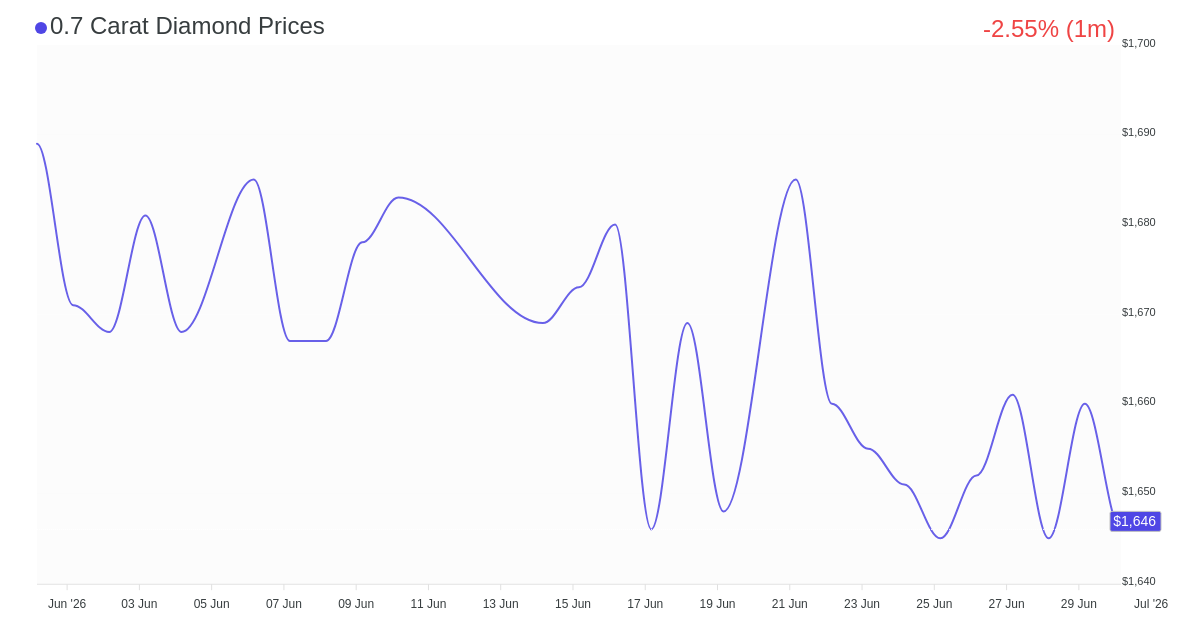This screenshot has width=1200, height=630.
Task: Click the price line peak above 21 Jun
Action: [795, 180]
